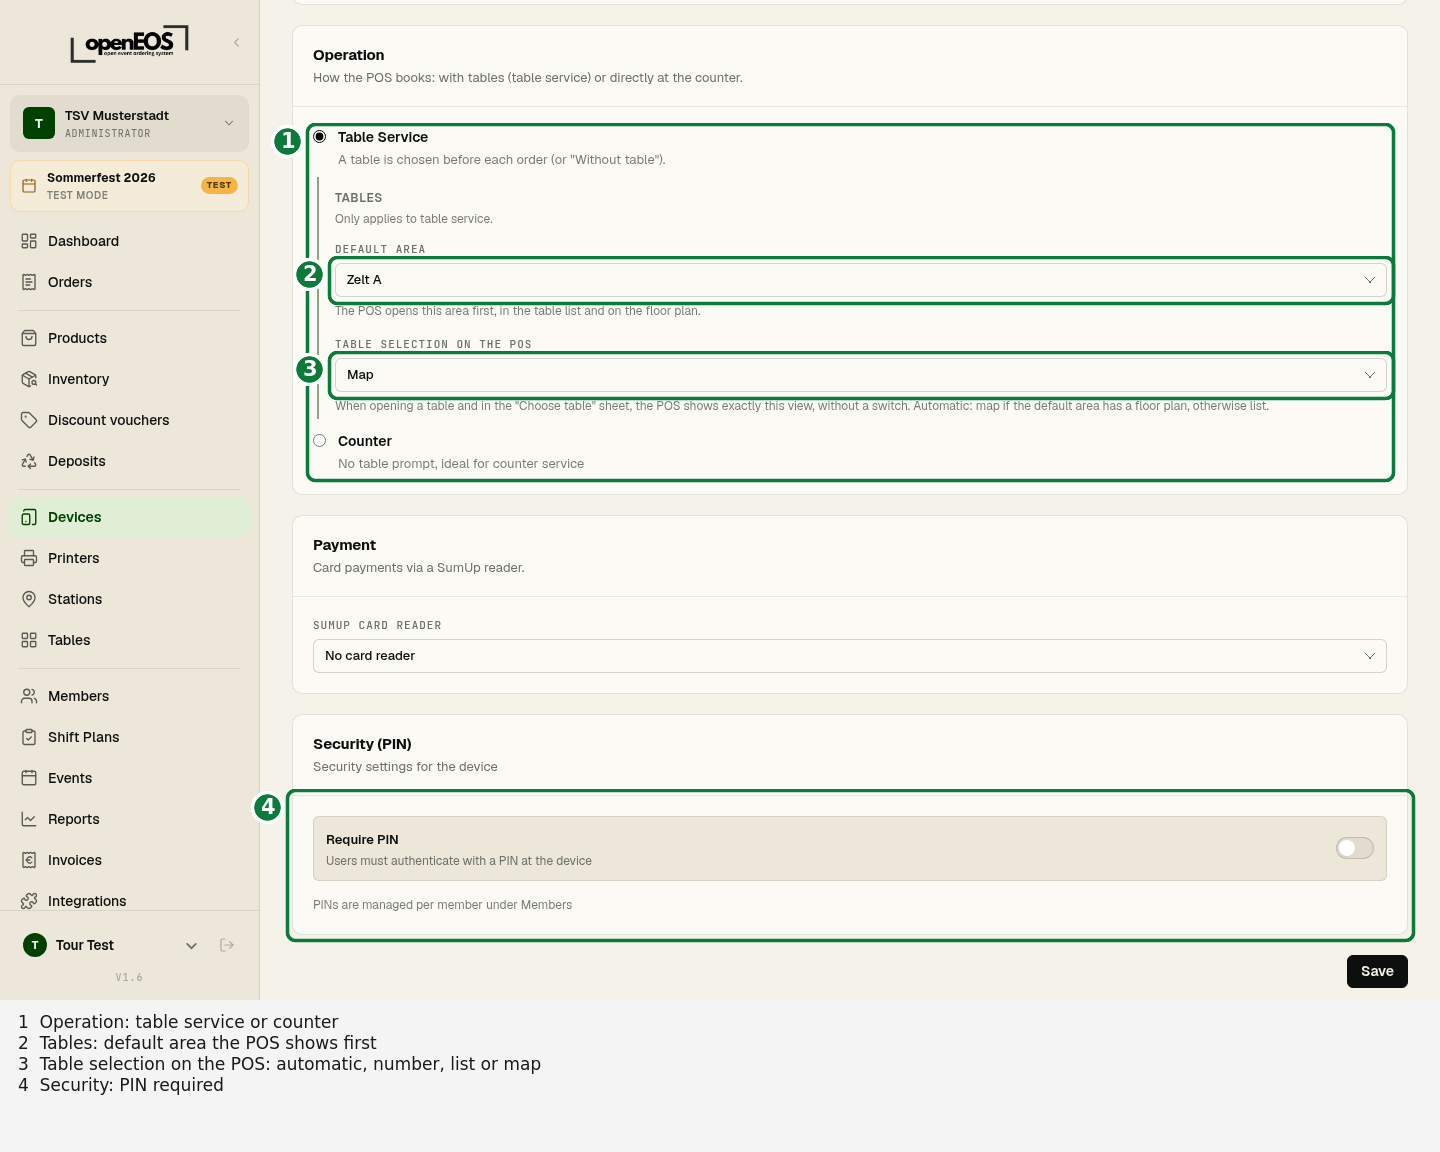Click the Dashboard icon in sidebar

(x=29, y=241)
